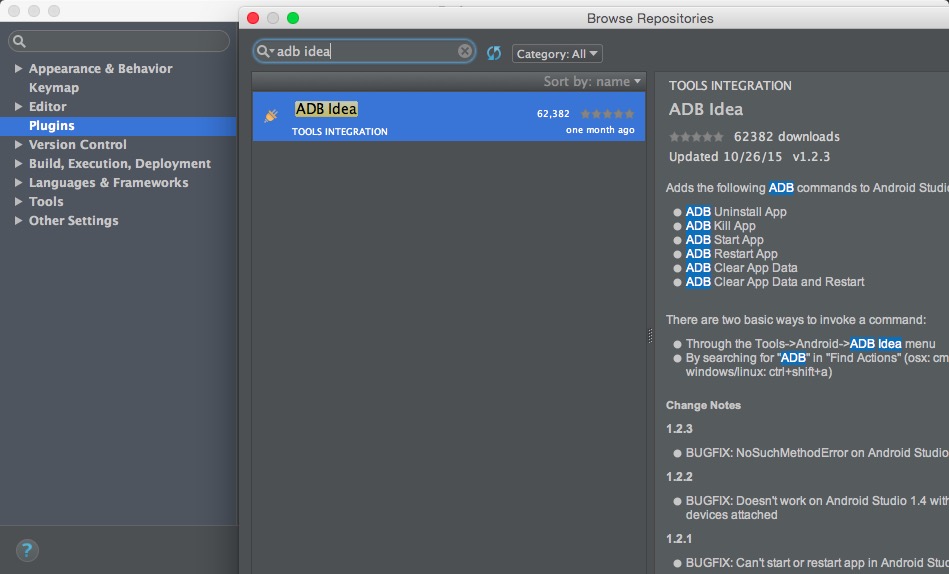The image size is (949, 574).
Task: Click the 1.2.1 change notes version heading
Action: pos(679,539)
